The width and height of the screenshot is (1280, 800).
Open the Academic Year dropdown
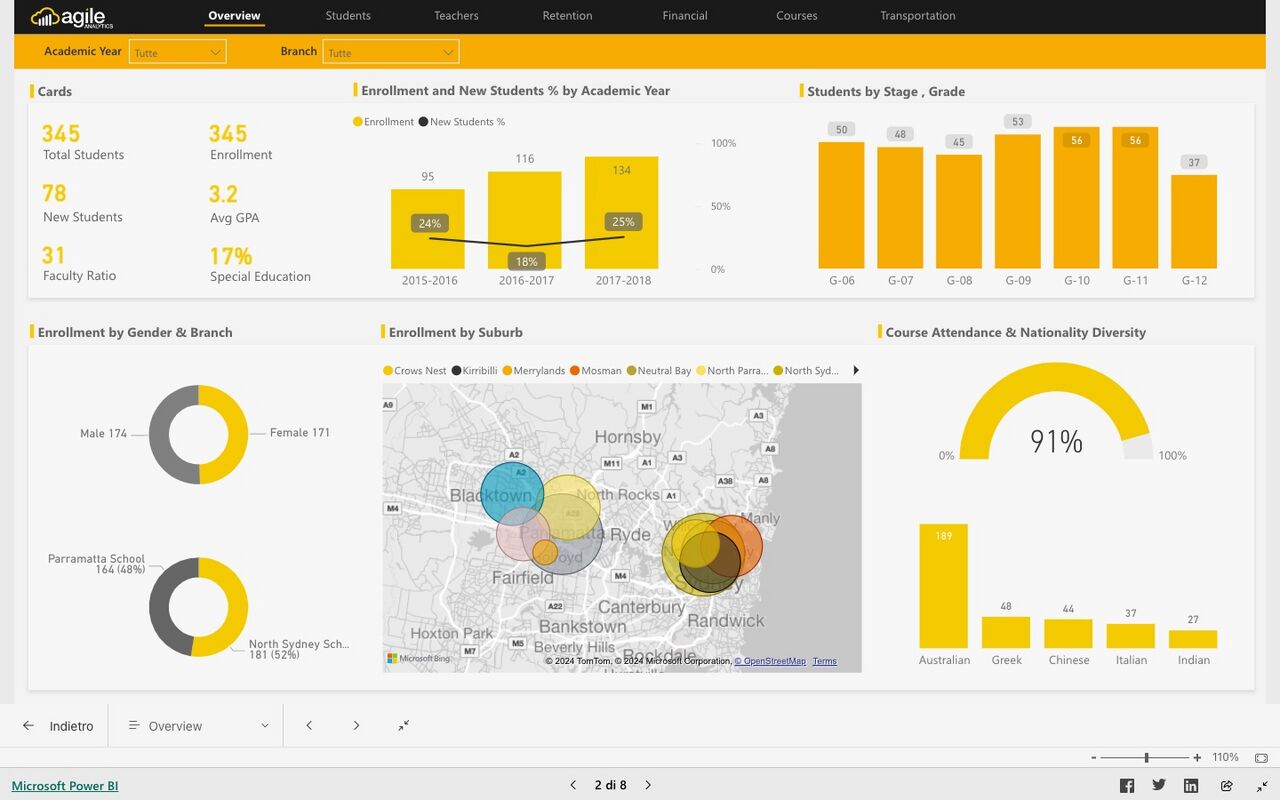coord(177,50)
